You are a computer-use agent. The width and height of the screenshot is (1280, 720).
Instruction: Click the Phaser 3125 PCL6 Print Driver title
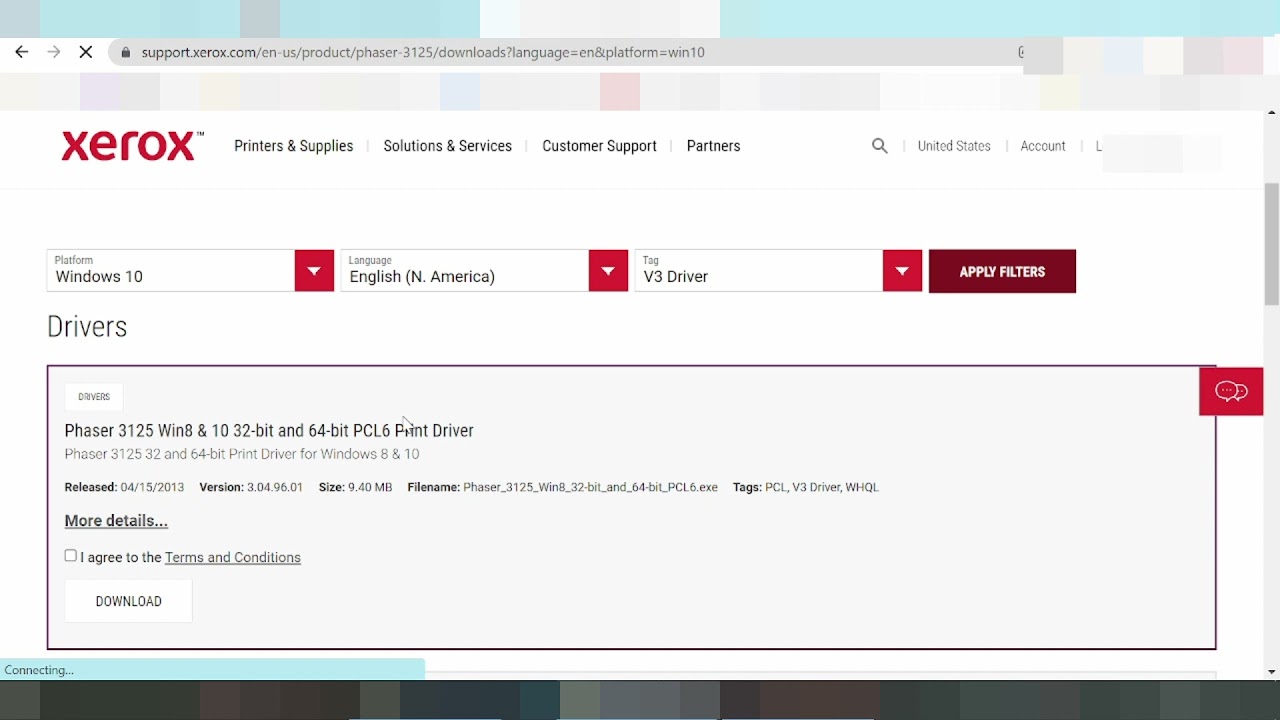pos(269,430)
